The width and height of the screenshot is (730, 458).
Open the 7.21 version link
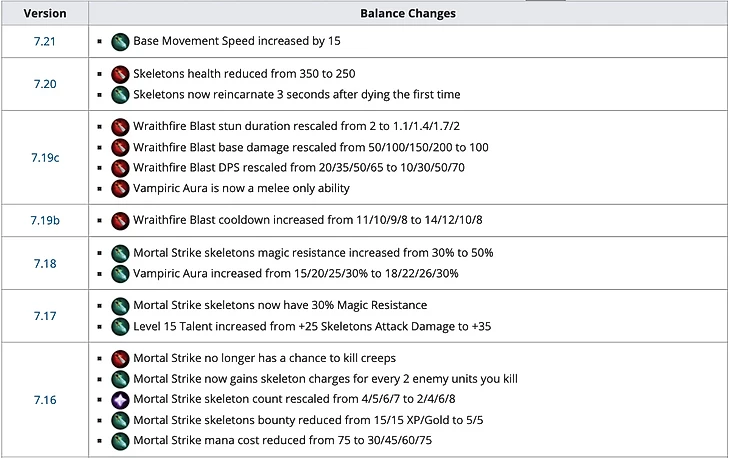45,42
